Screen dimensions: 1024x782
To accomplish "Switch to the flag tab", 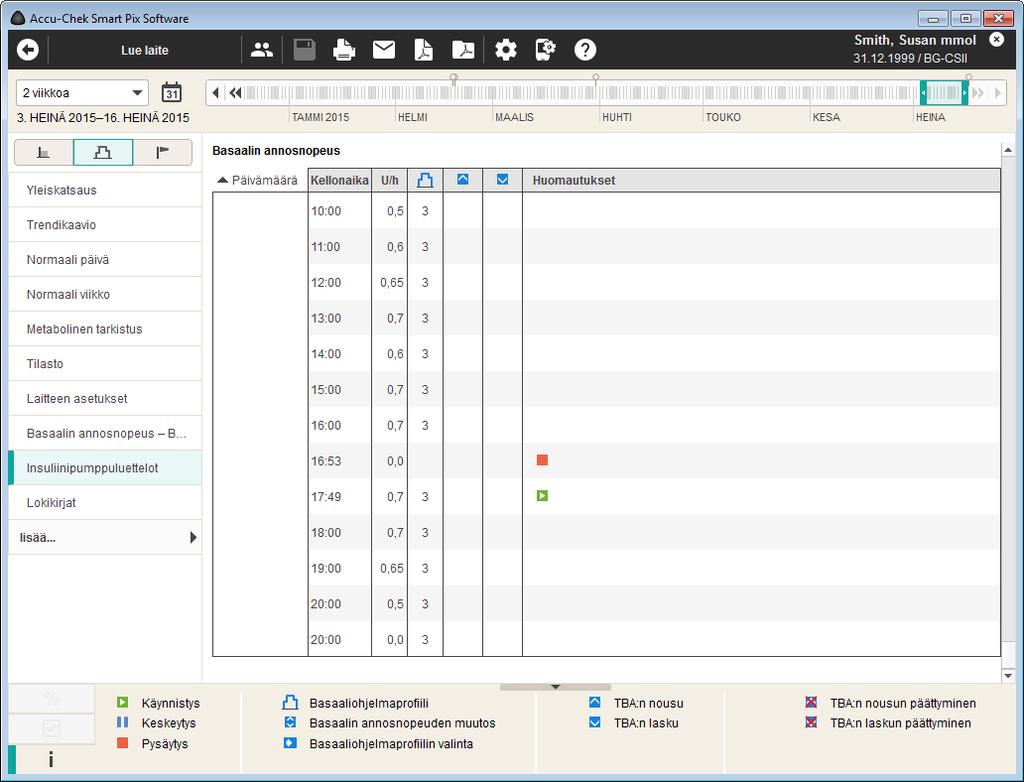I will tap(163, 153).
